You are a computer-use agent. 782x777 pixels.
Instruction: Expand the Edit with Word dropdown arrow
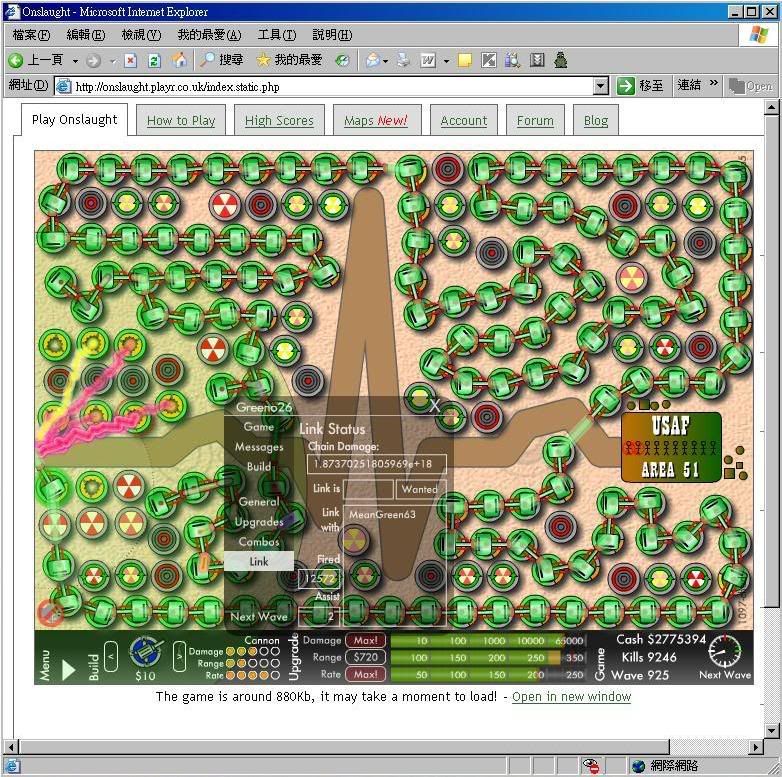coord(446,61)
